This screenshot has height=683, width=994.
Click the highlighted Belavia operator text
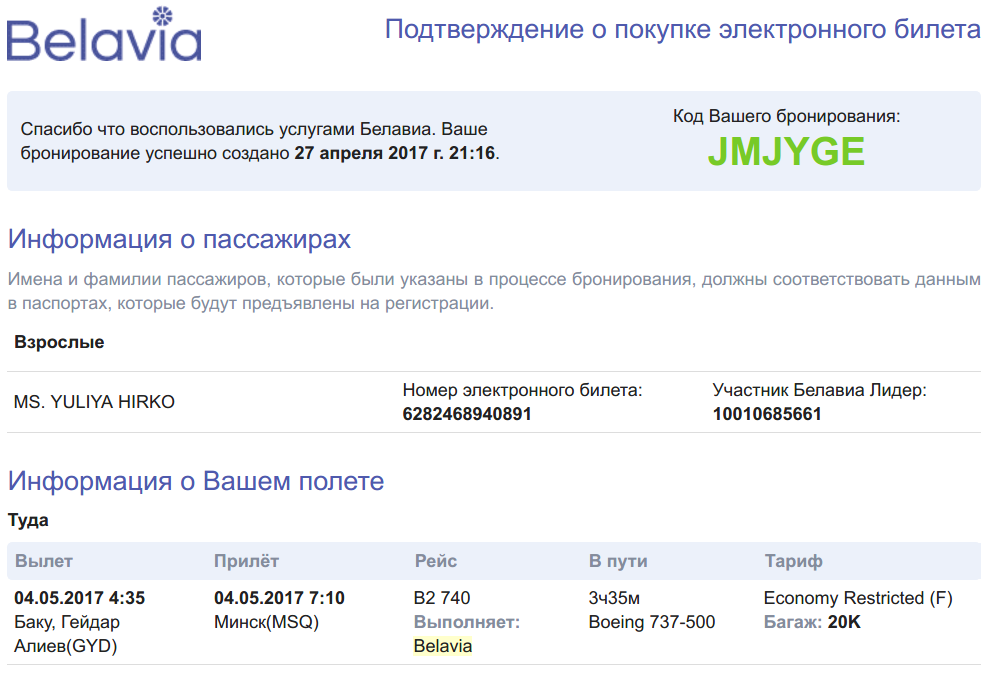tap(442, 646)
